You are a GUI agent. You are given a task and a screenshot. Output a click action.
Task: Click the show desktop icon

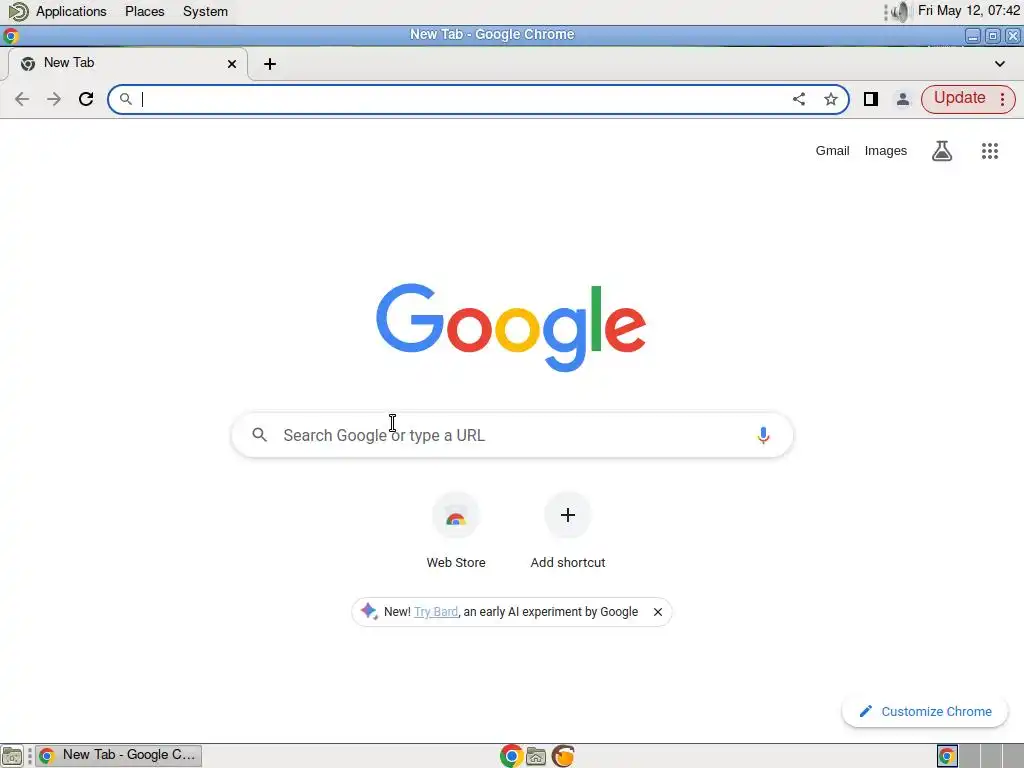12,756
